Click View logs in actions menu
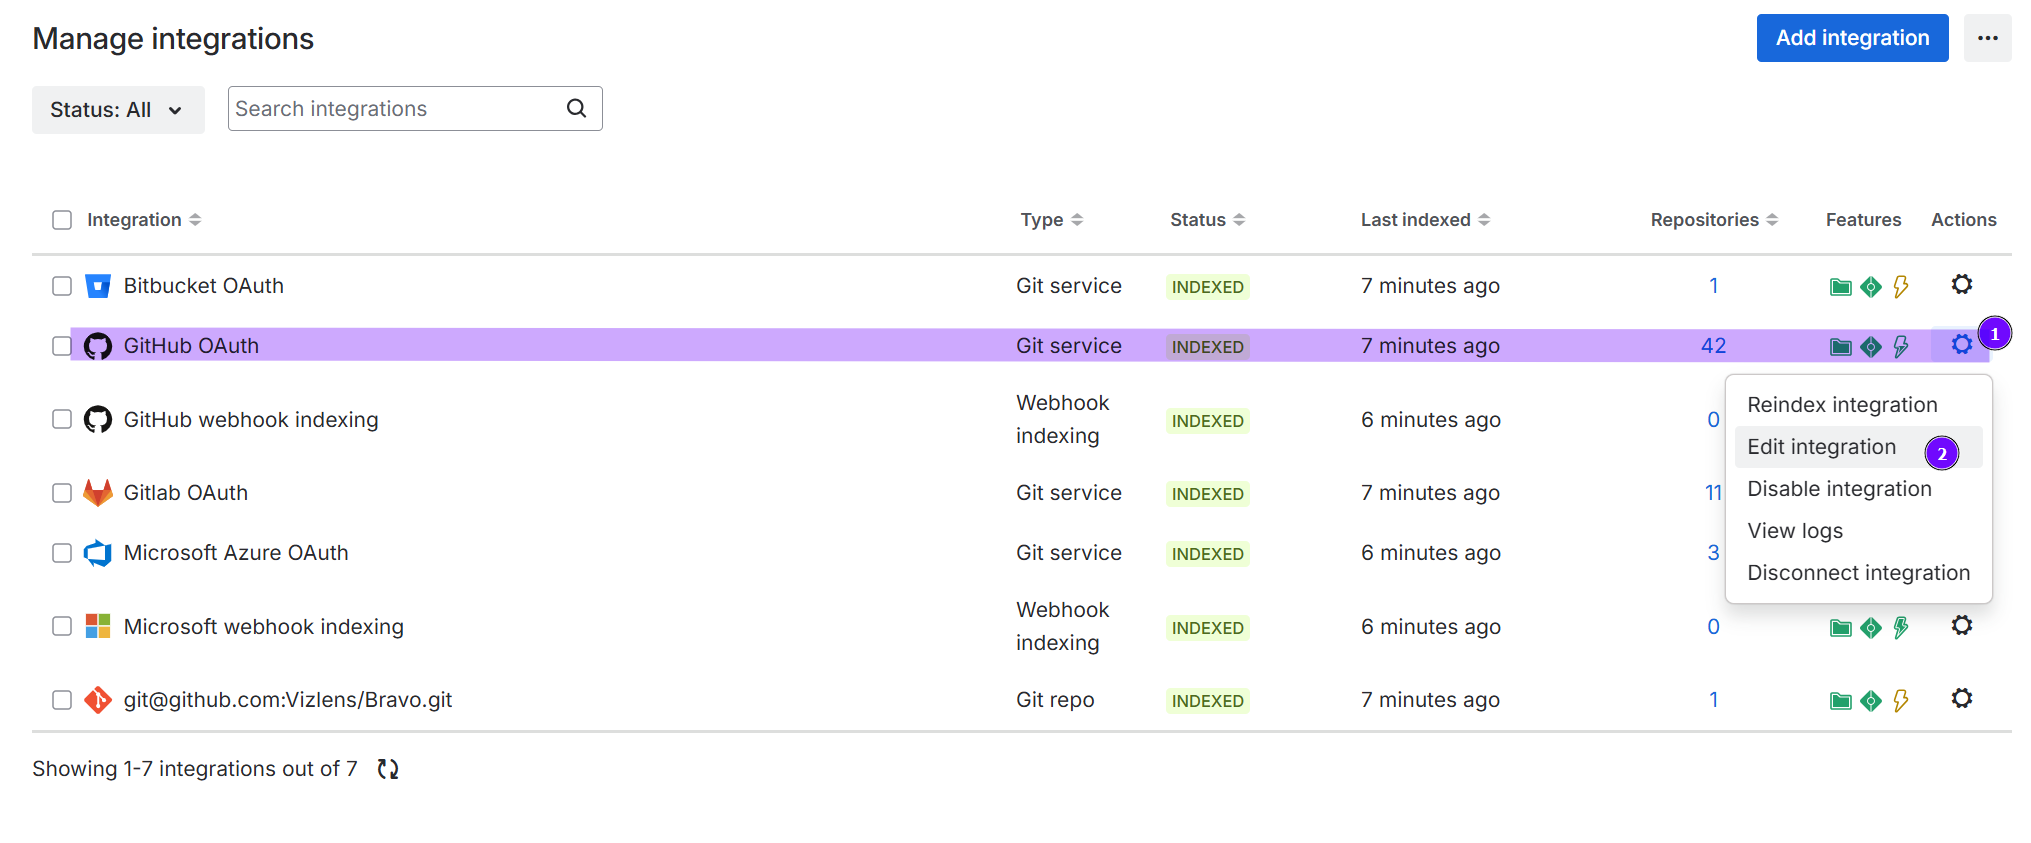Image resolution: width=2031 pixels, height=843 pixels. [x=1795, y=531]
